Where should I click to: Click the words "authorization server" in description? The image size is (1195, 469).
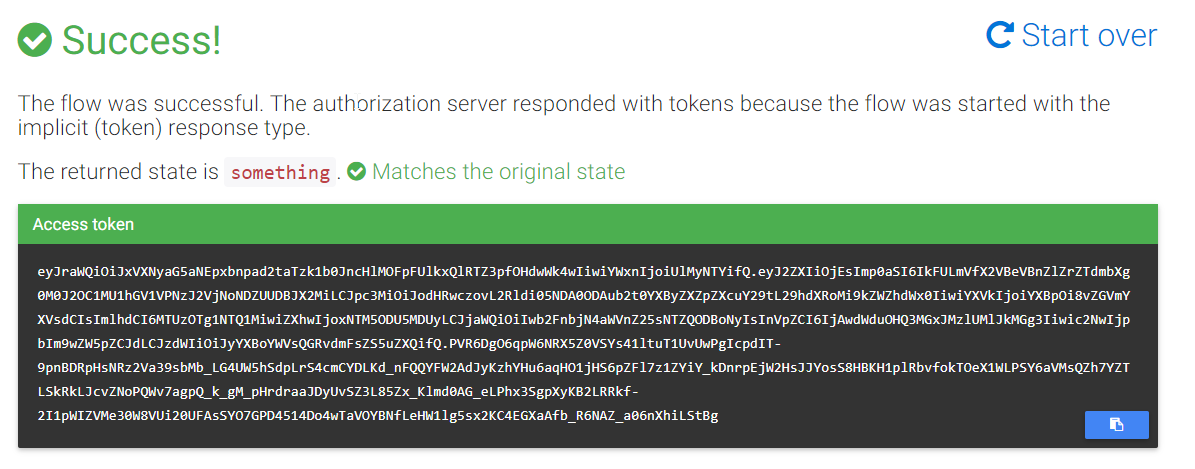(382, 104)
